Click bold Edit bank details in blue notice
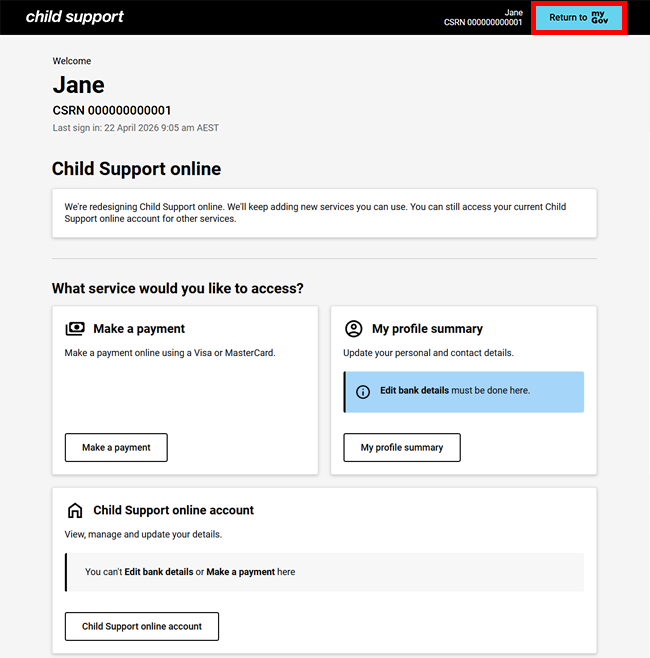 414,390
